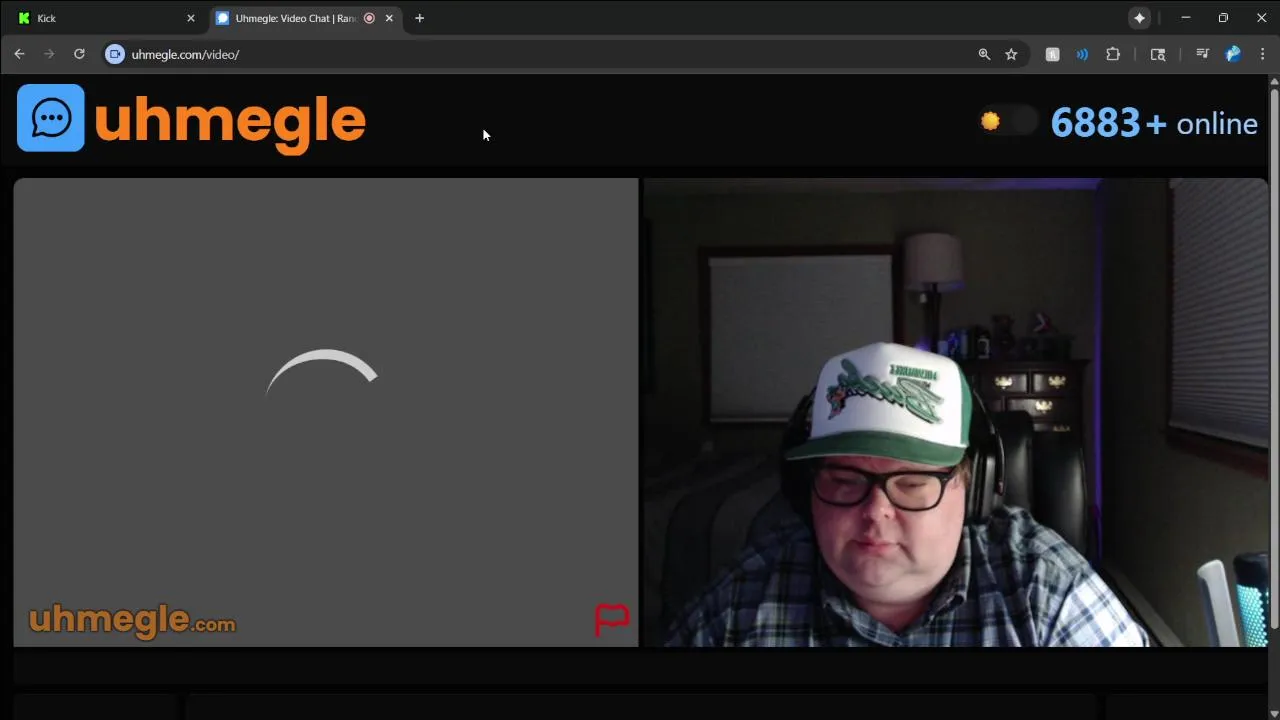Click the gray square extension icon
This screenshot has height=720, width=1280.
pyautogui.click(x=1052, y=55)
